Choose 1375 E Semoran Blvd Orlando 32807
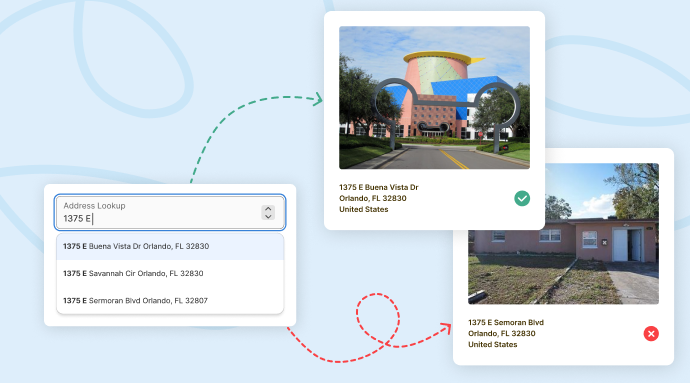This screenshot has width=690, height=383. [x=170, y=301]
